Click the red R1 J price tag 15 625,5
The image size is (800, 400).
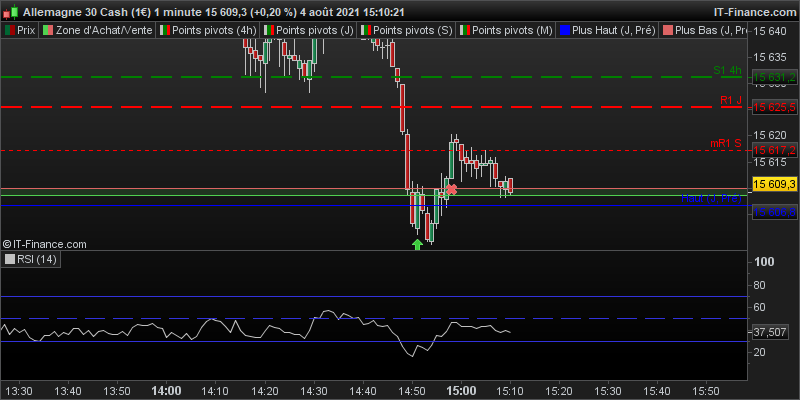[774, 107]
